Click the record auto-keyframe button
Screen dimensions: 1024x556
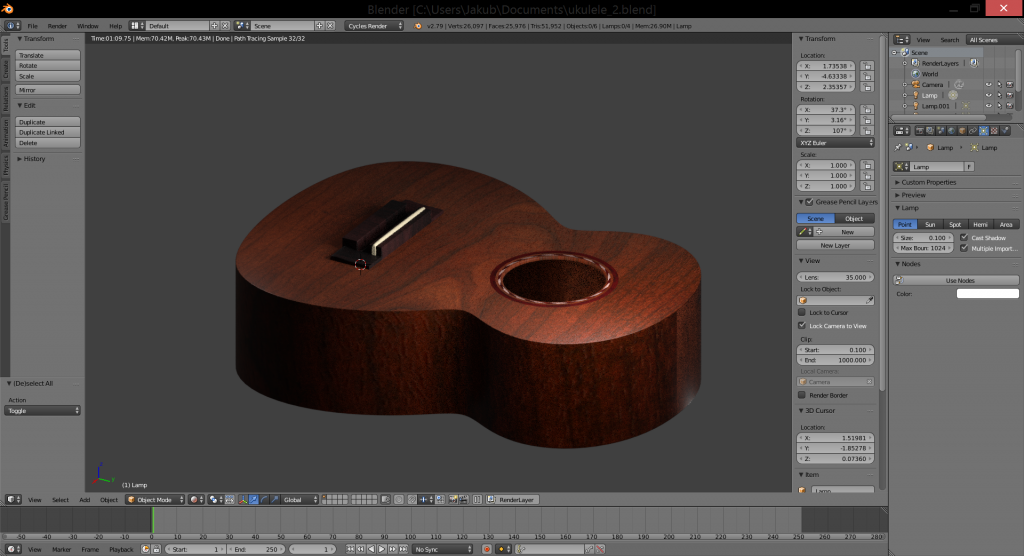[x=487, y=549]
